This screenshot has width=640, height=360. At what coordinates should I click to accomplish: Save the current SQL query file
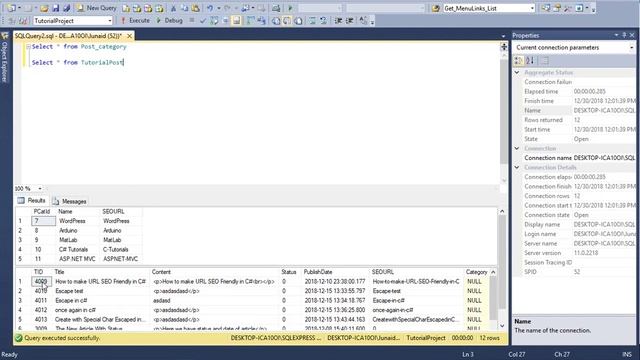(x=56, y=8)
